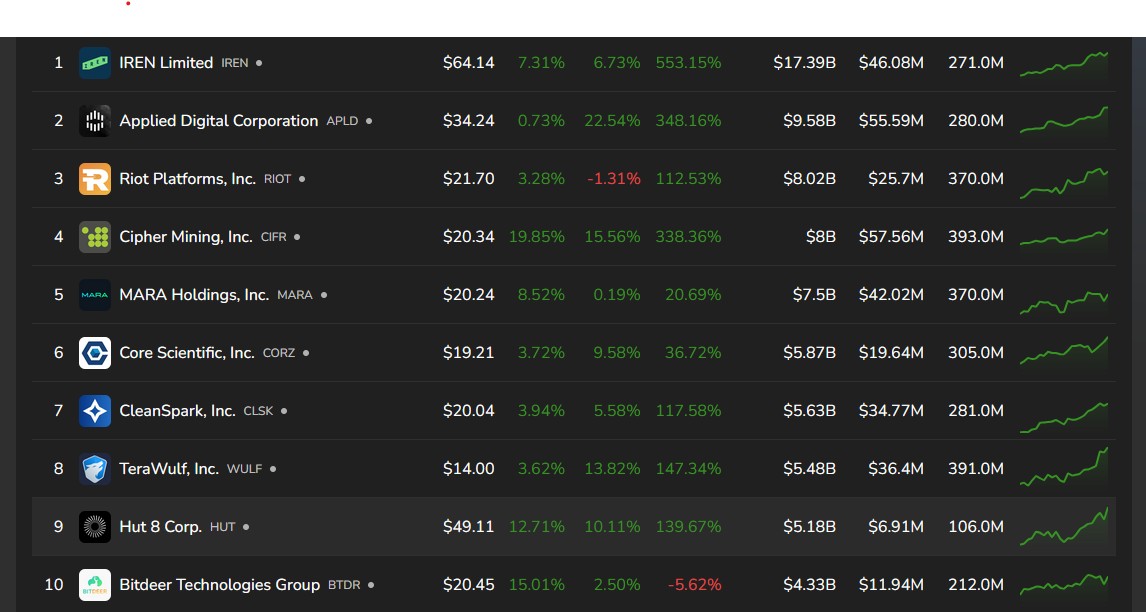This screenshot has height=612, width=1146.
Task: Select the Hut 8 Corp. name
Action: coord(160,526)
